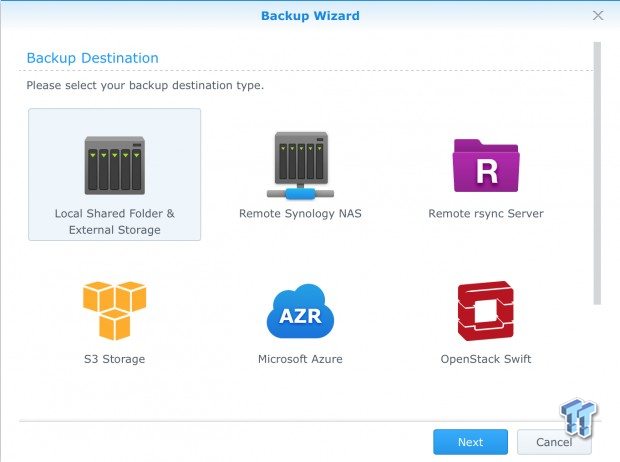This screenshot has width=620, height=462.
Task: Select the red OpenStack Swift icon
Action: pyautogui.click(x=486, y=311)
